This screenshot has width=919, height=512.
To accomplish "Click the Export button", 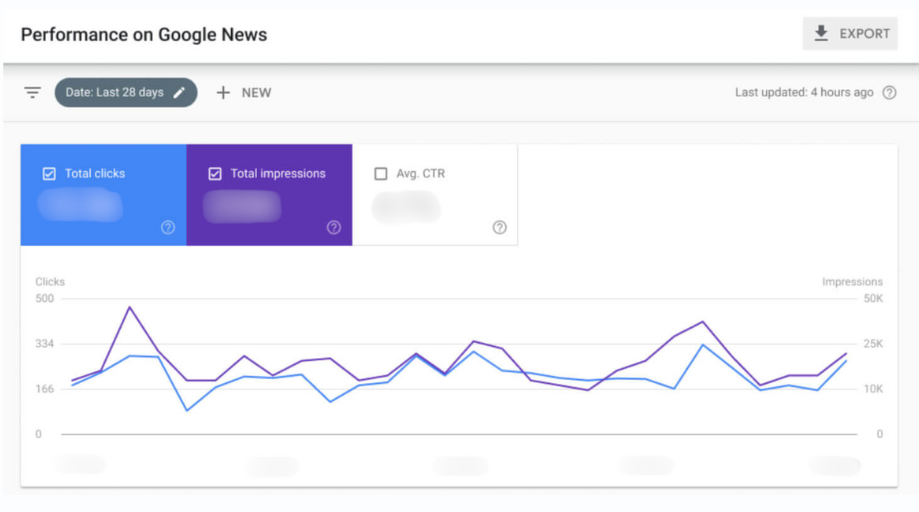I will pos(850,34).
